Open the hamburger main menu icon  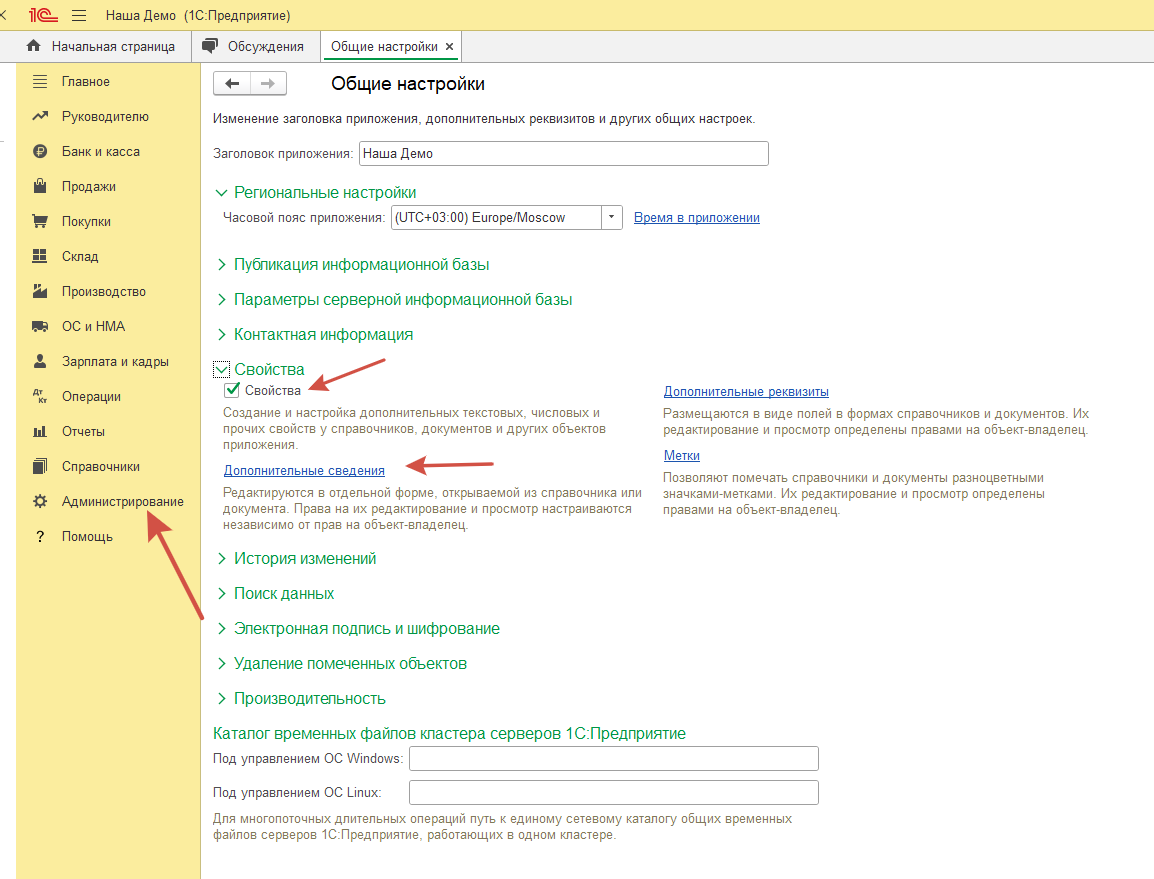click(x=80, y=16)
